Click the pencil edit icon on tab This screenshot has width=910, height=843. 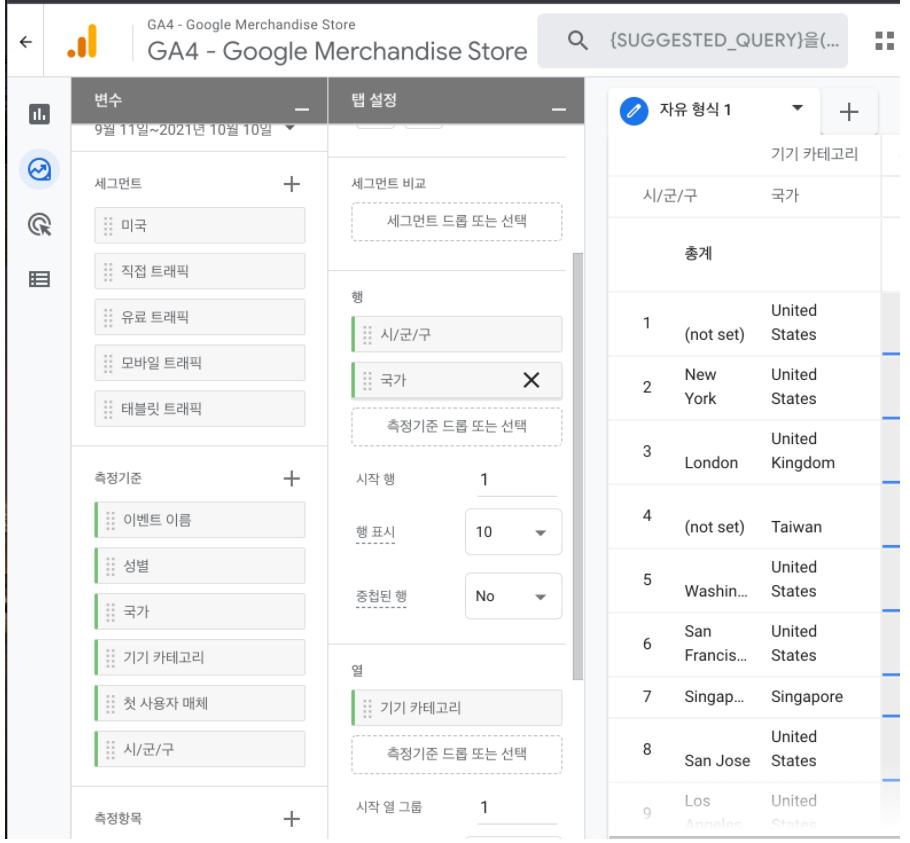[634, 110]
